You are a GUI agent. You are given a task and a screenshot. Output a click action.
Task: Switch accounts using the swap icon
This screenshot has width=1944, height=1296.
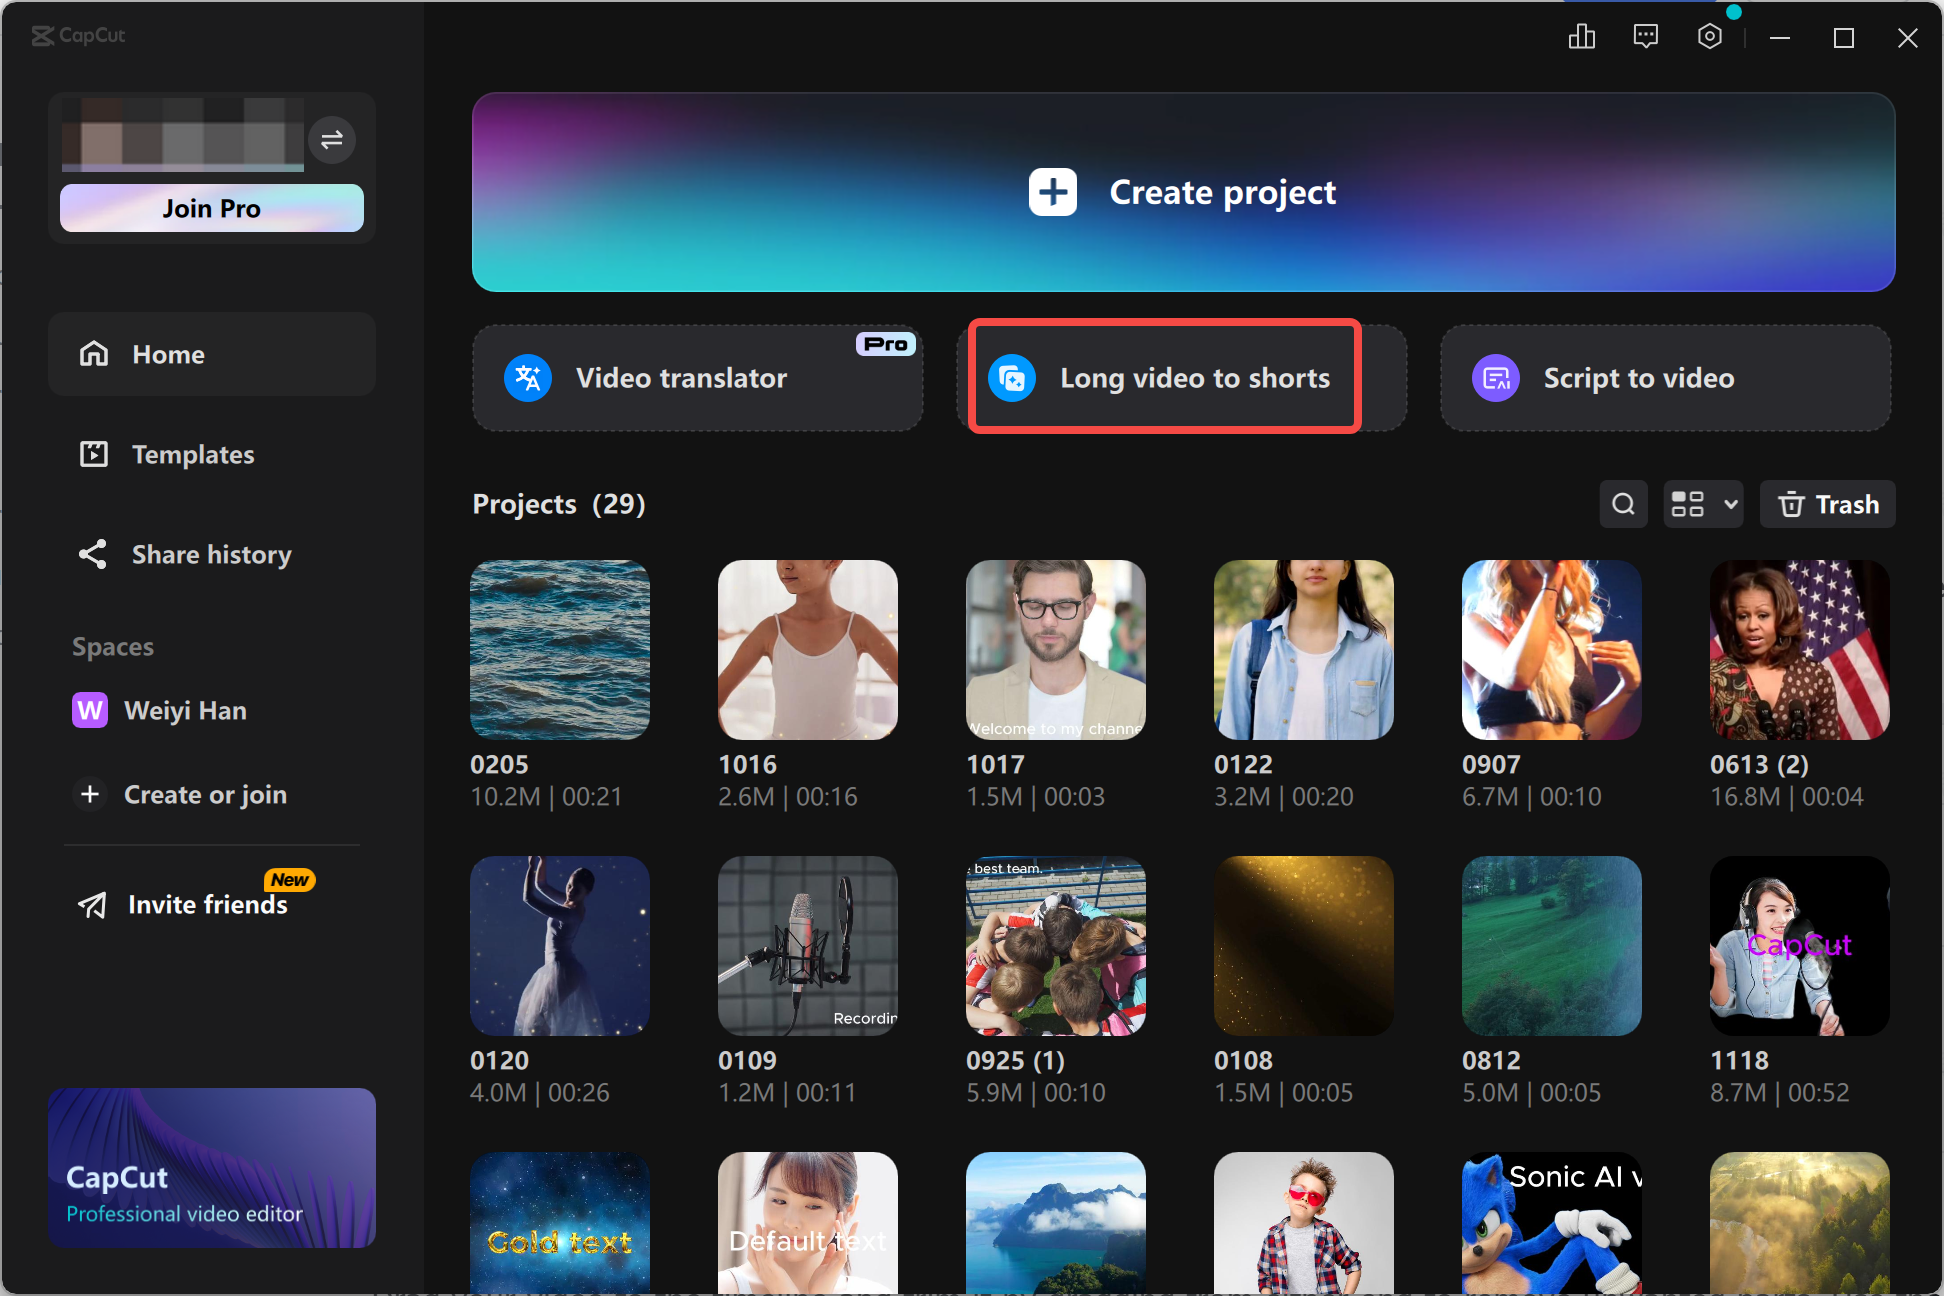pyautogui.click(x=332, y=140)
